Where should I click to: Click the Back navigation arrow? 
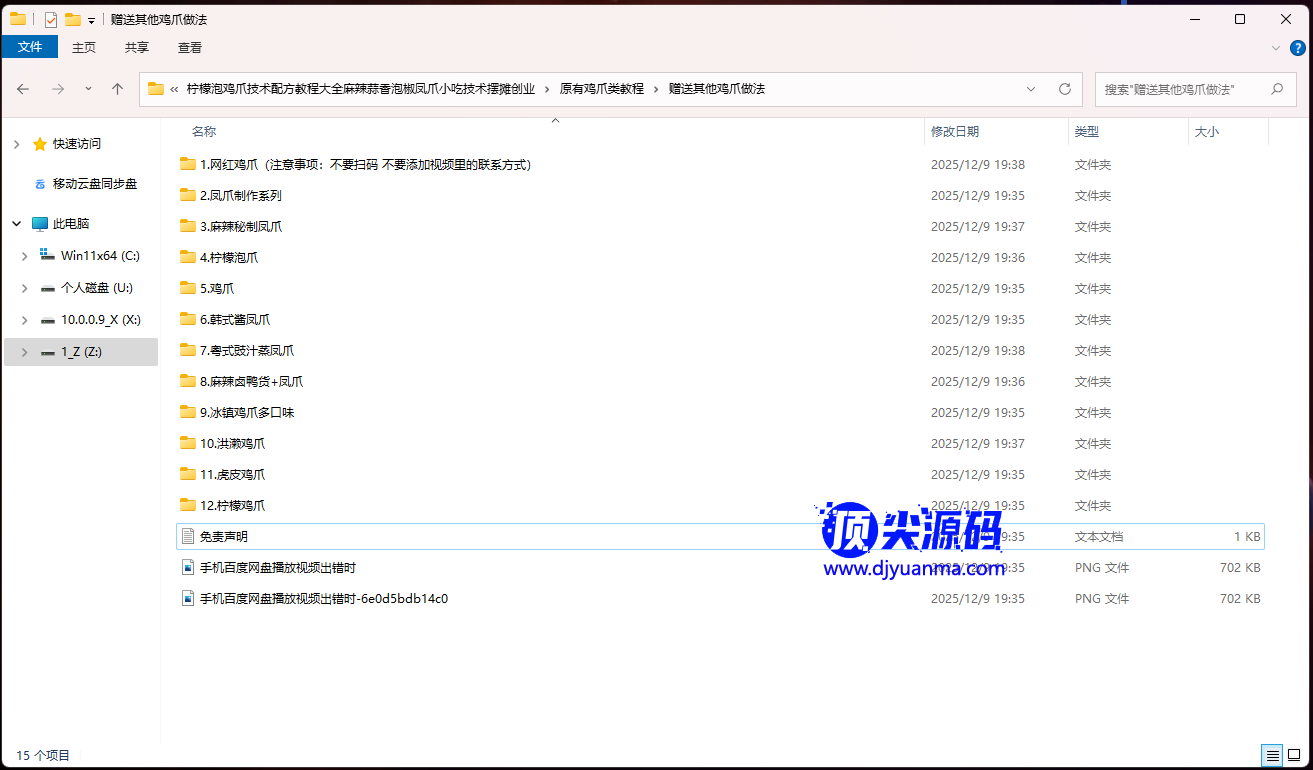pyautogui.click(x=23, y=89)
